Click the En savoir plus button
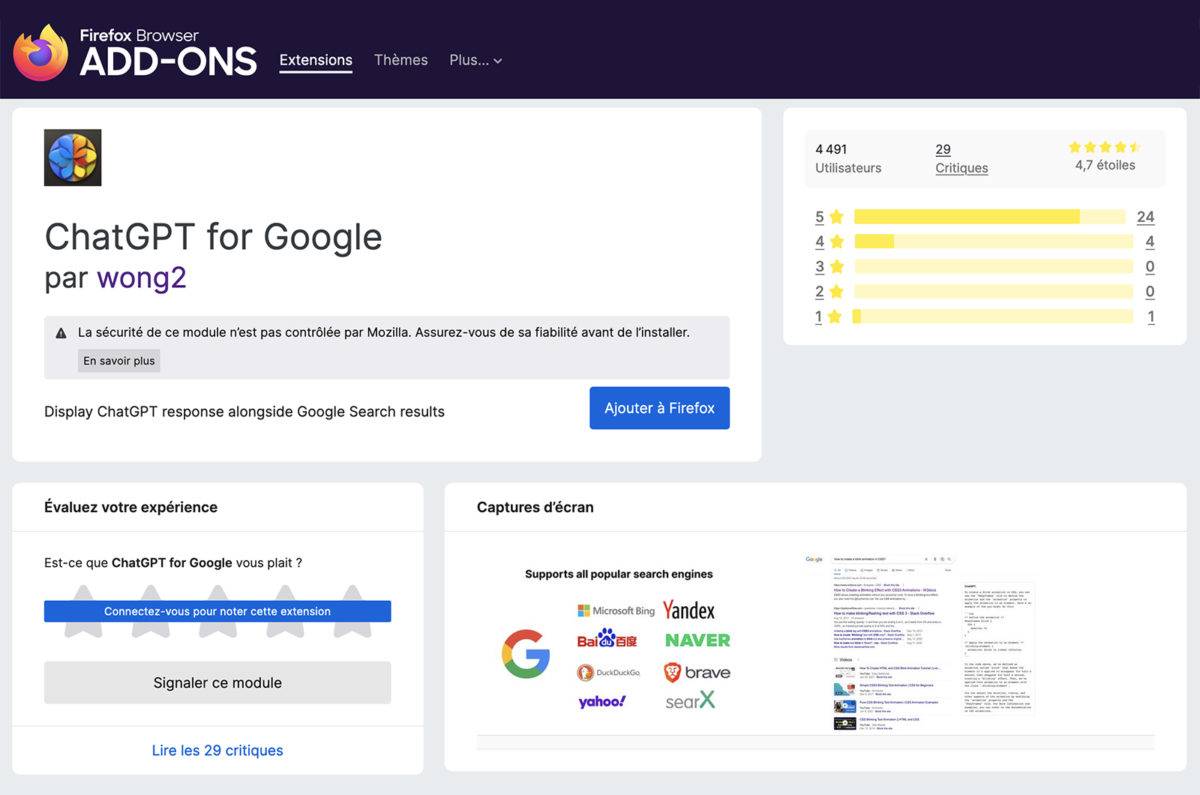The height and width of the screenshot is (795, 1200). [119, 361]
